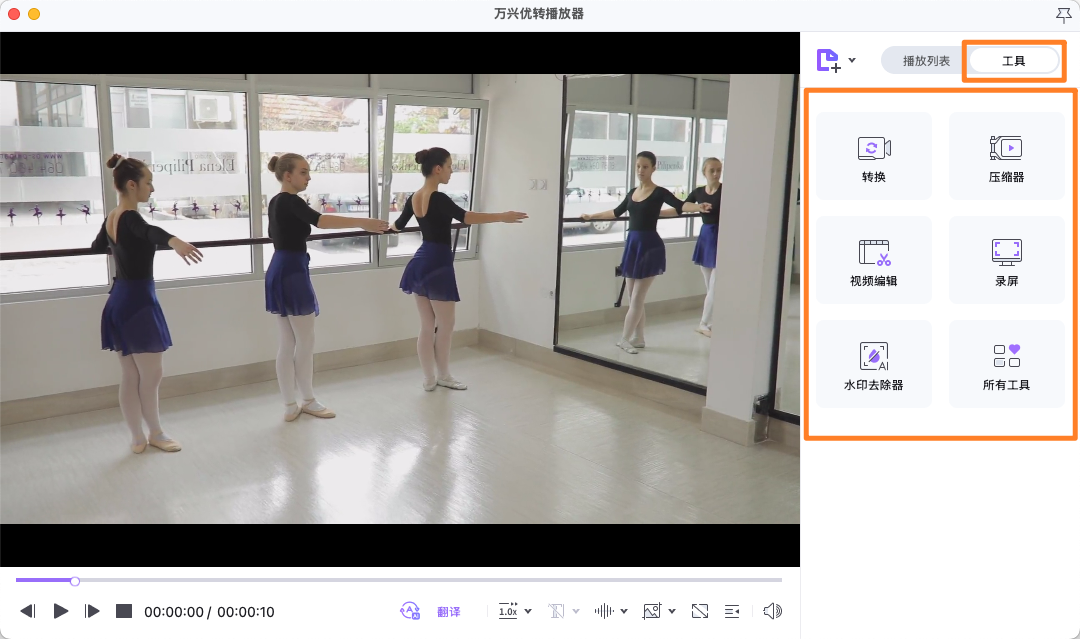This screenshot has height=639, width=1080.
Task: Pin the player window on top
Action: click(1062, 14)
